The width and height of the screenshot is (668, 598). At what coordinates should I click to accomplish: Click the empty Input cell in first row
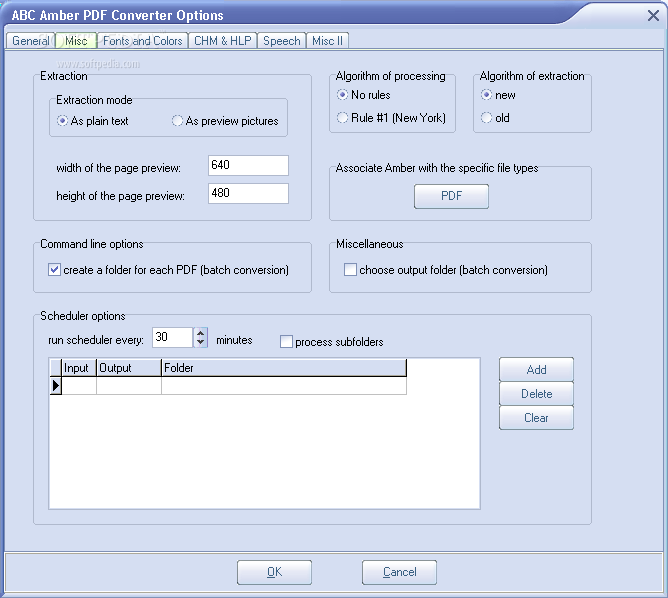click(x=79, y=386)
